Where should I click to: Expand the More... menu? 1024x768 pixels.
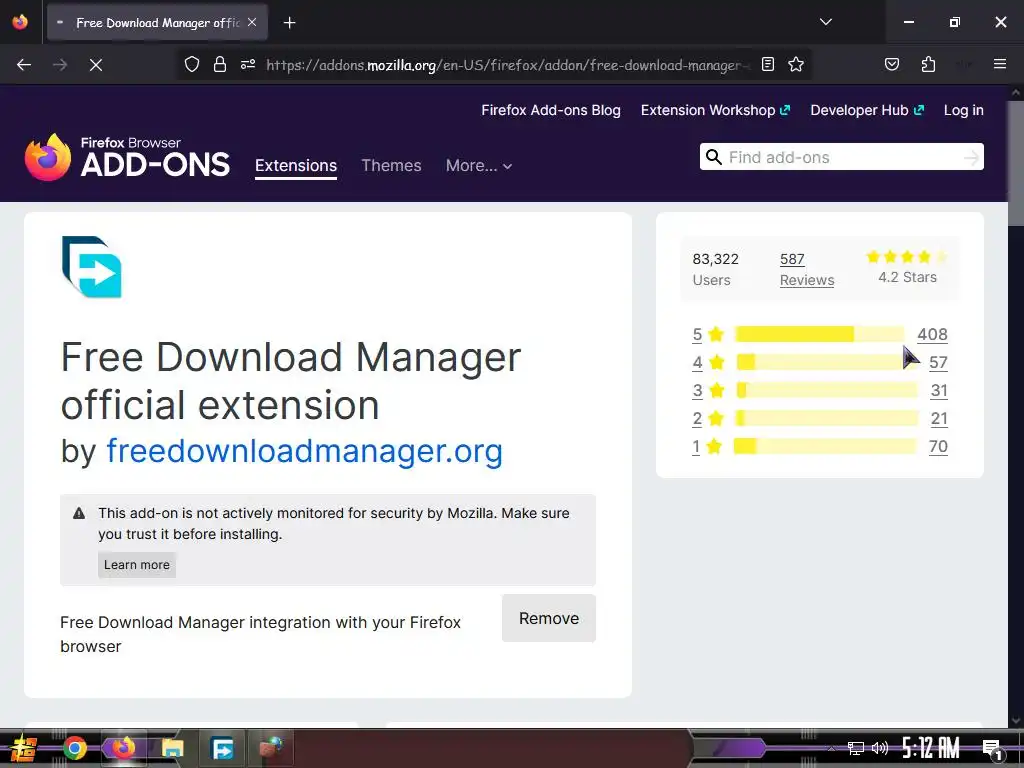[x=479, y=166]
